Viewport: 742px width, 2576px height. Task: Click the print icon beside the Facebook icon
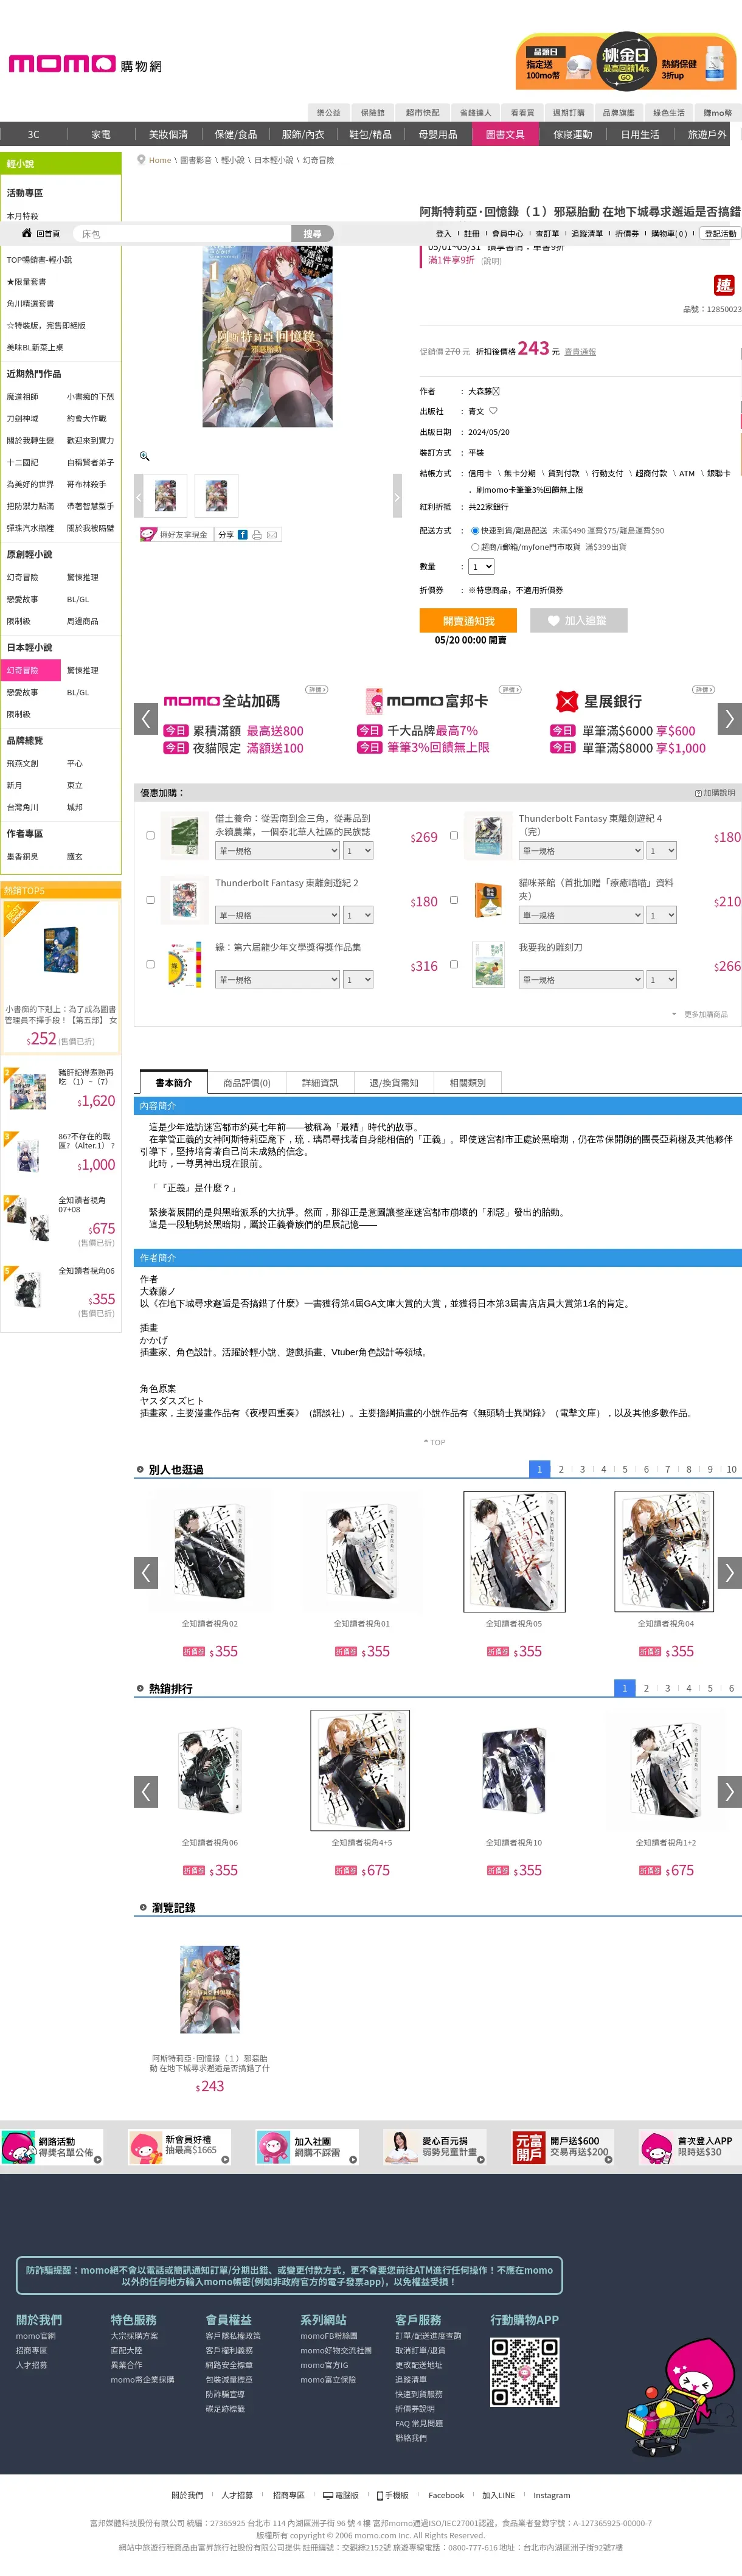tap(257, 535)
